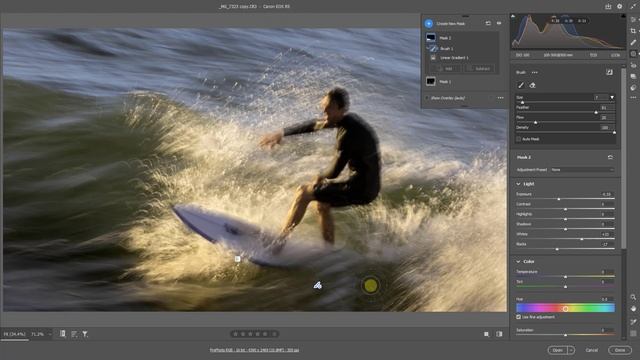Collapse the Light section
The width and height of the screenshot is (640, 360).
tap(518, 184)
